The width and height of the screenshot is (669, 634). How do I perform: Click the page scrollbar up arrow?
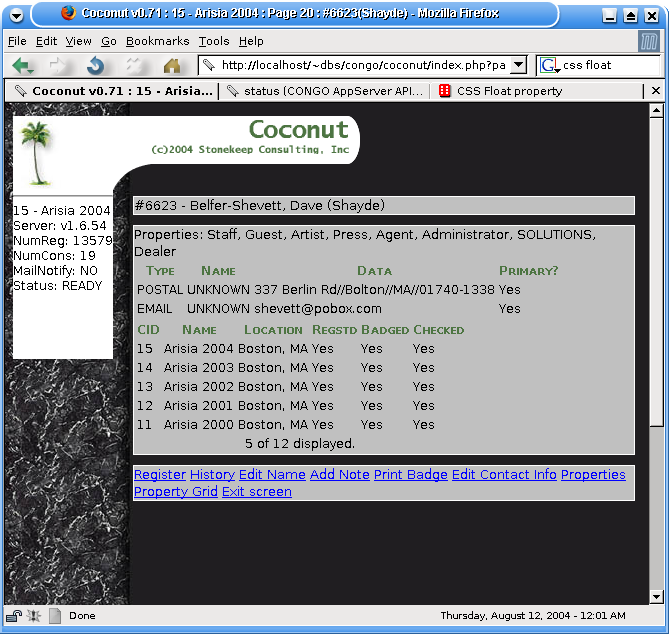pyautogui.click(x=656, y=111)
